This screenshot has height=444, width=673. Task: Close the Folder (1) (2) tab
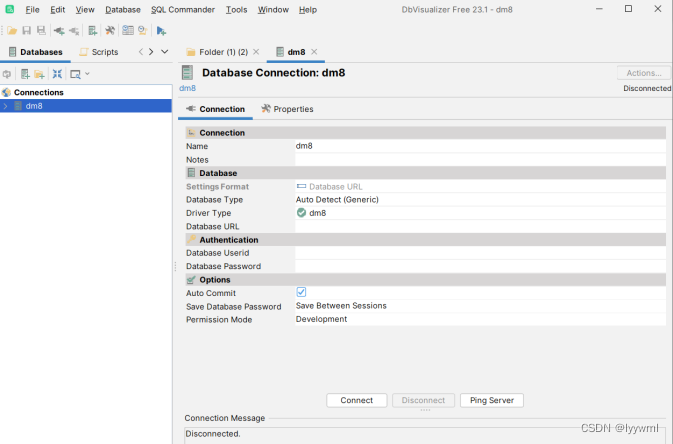pyautogui.click(x=256, y=52)
